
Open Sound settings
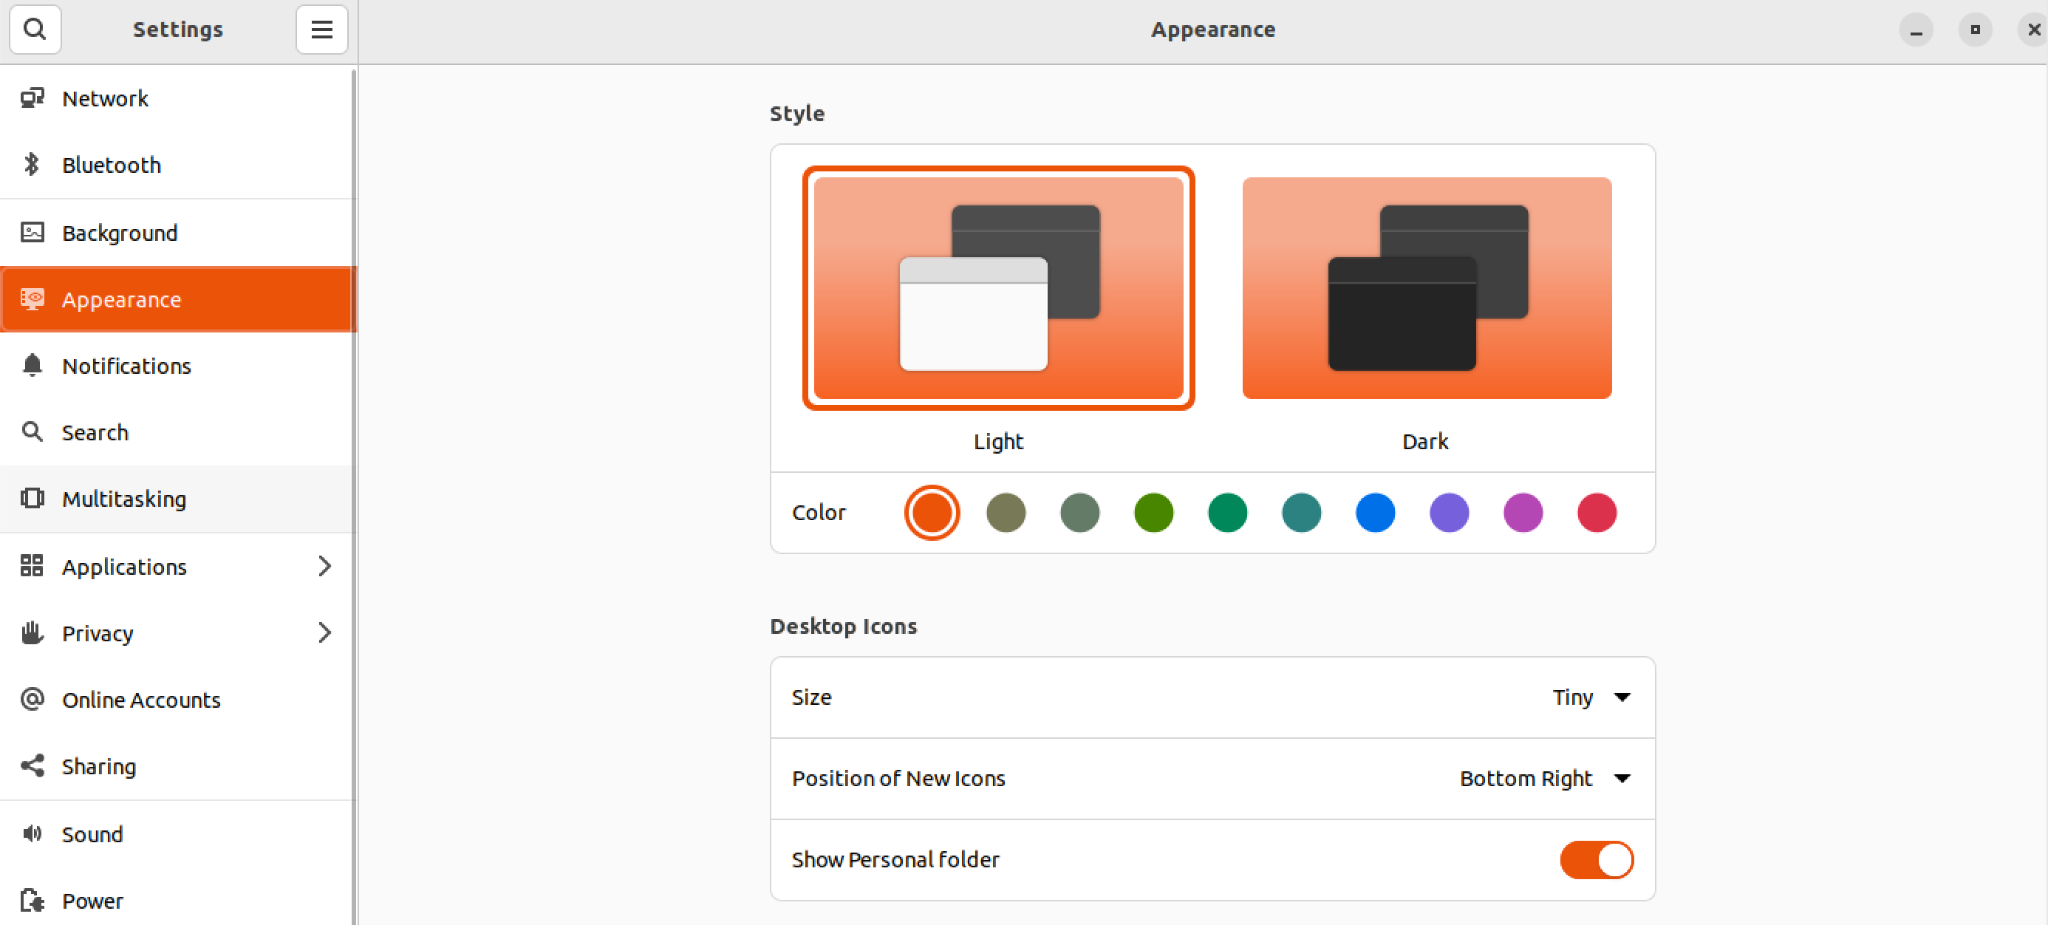pos(177,834)
